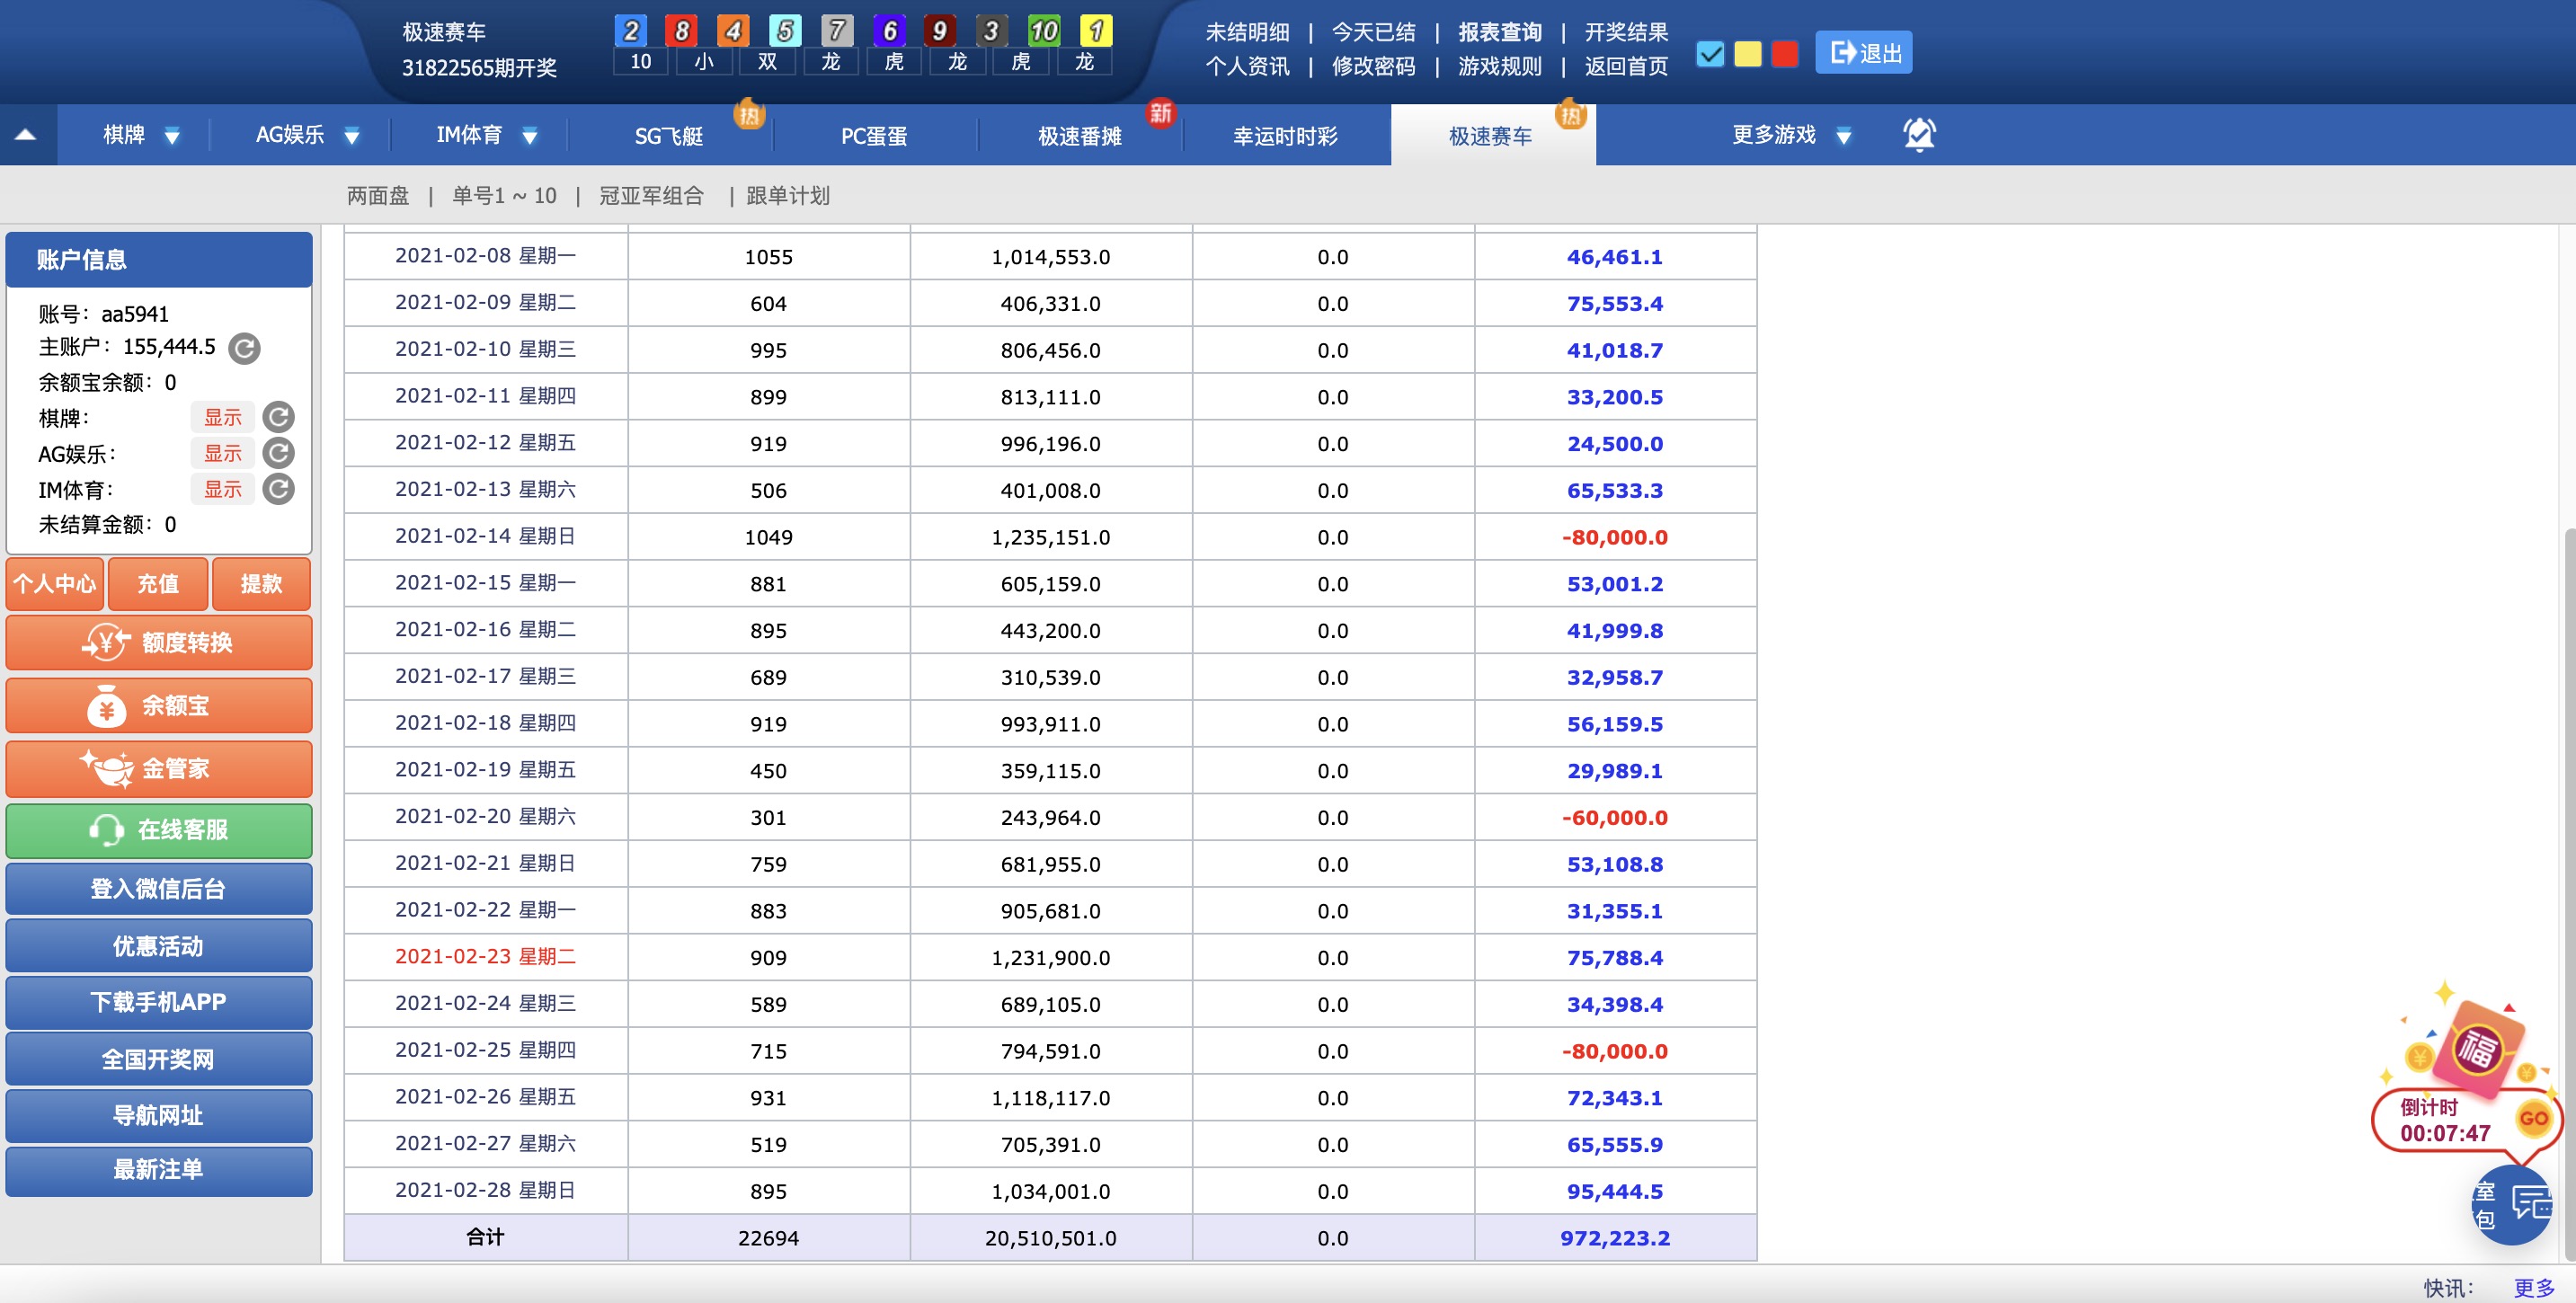Click the GO coin button
The height and width of the screenshot is (1303, 2576).
(2534, 1118)
